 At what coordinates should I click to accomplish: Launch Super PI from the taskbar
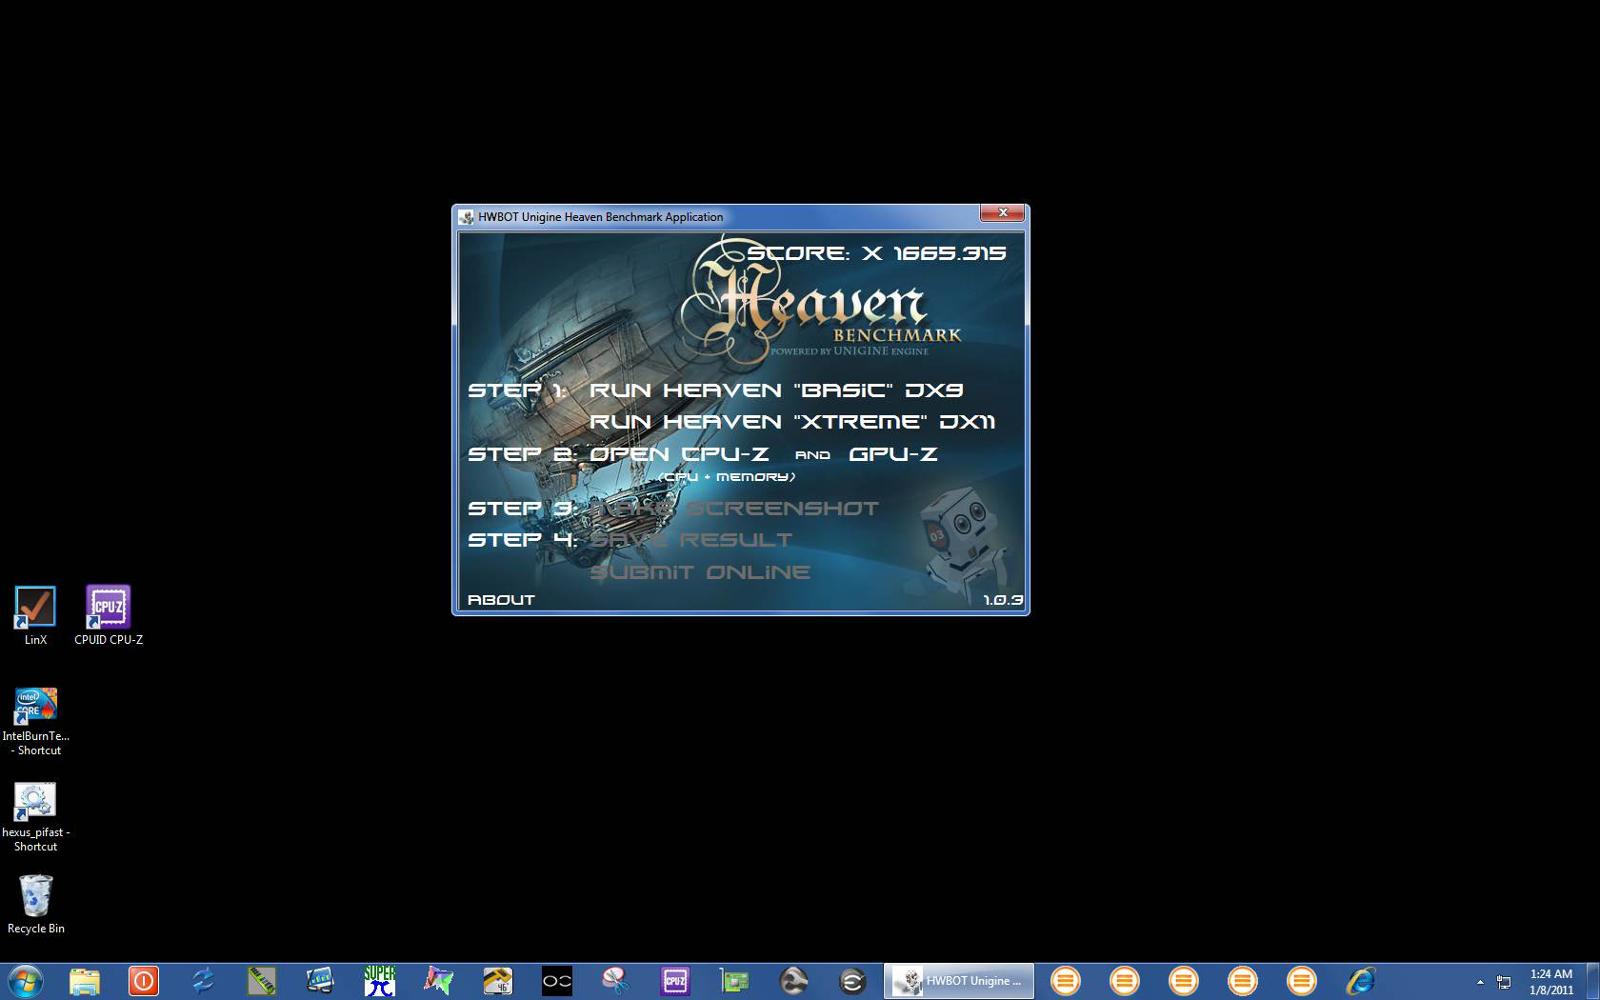coord(379,981)
